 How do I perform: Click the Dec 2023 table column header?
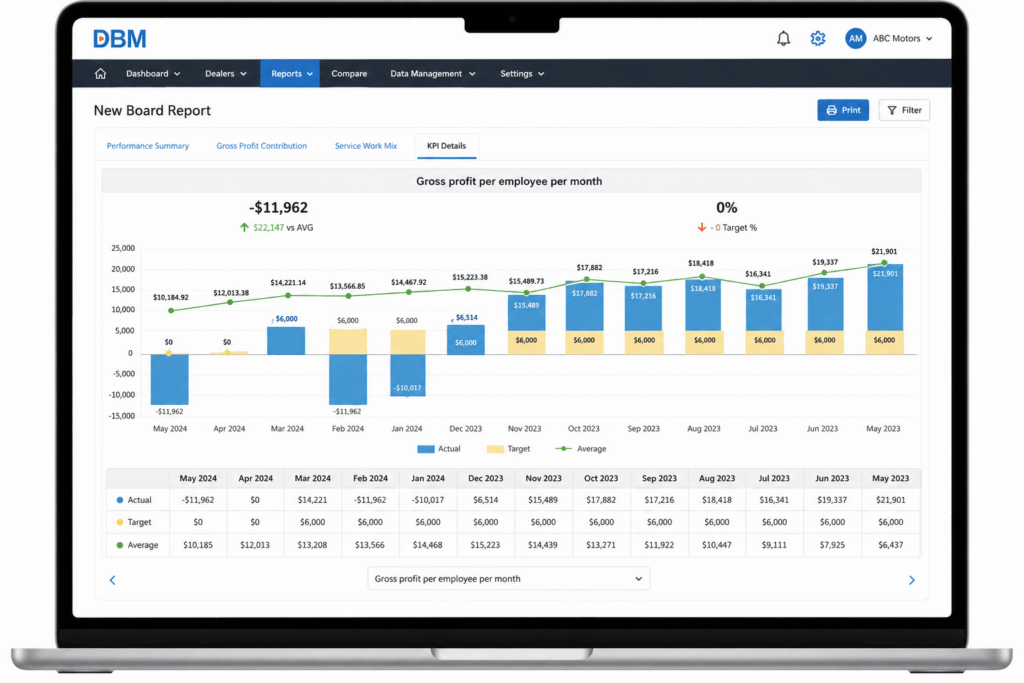485,479
